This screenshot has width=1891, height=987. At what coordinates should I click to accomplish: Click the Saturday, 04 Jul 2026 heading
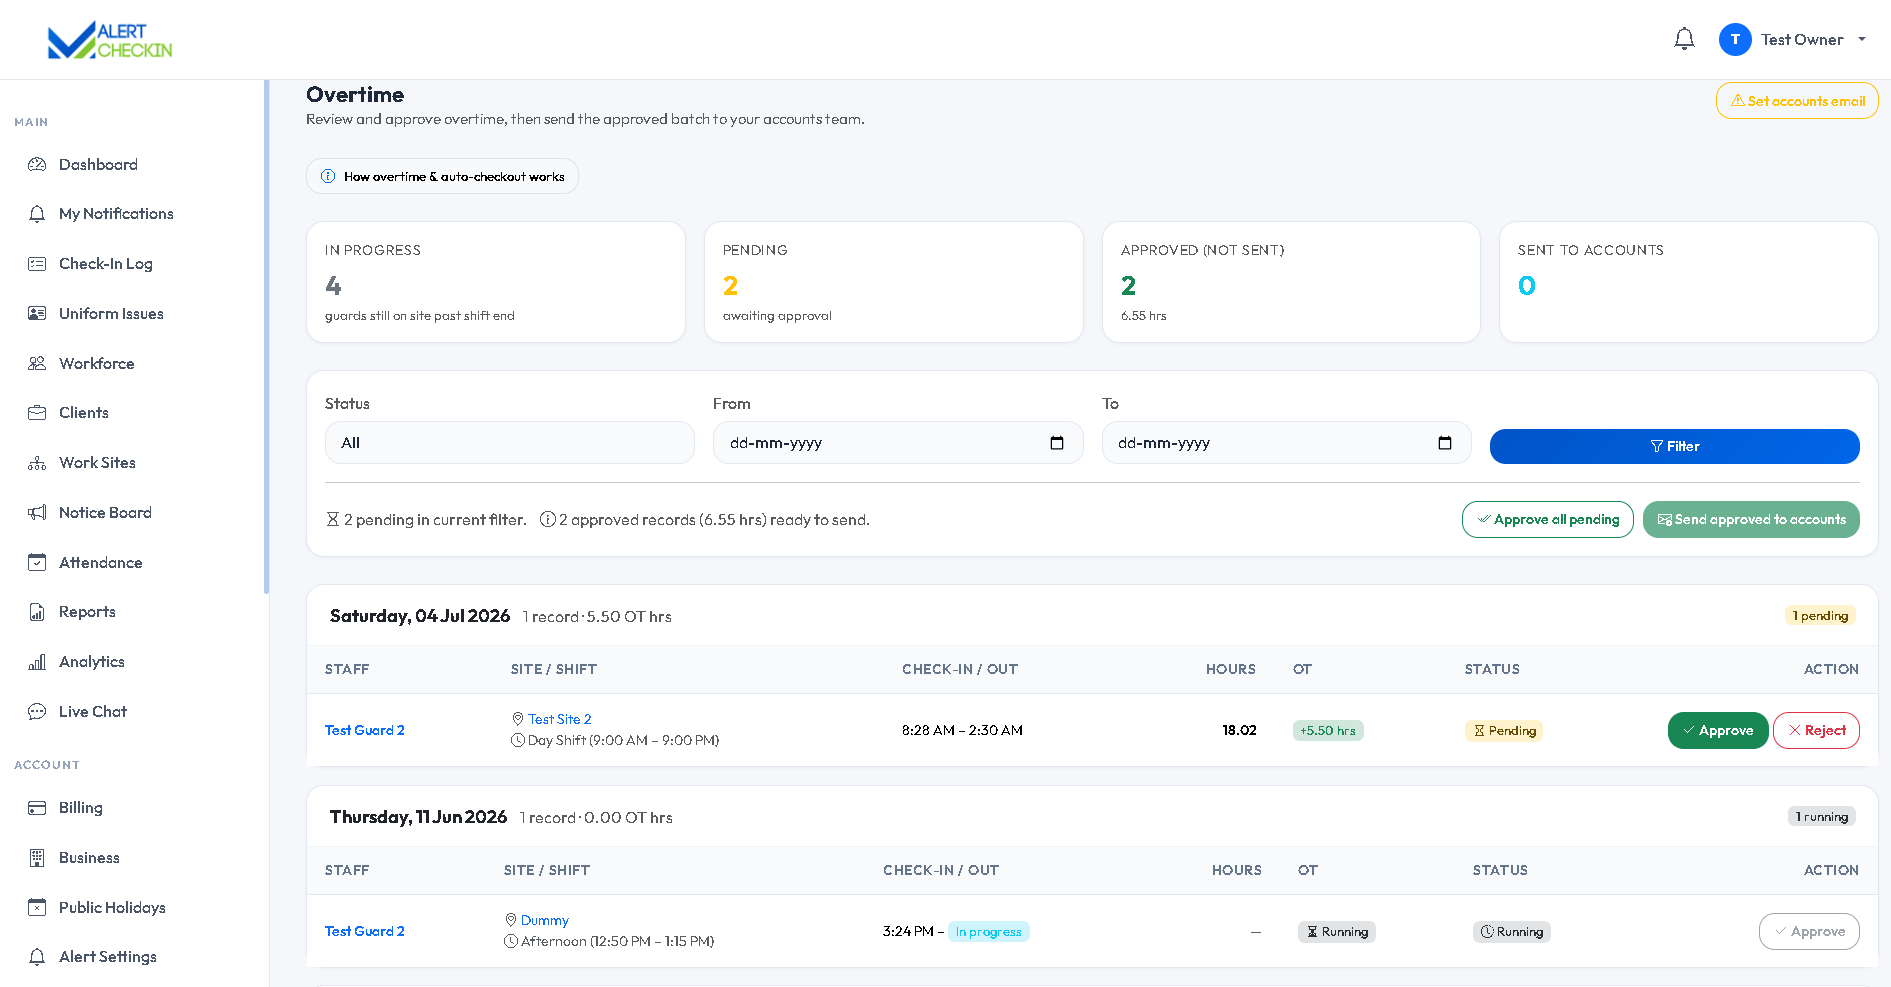[420, 616]
